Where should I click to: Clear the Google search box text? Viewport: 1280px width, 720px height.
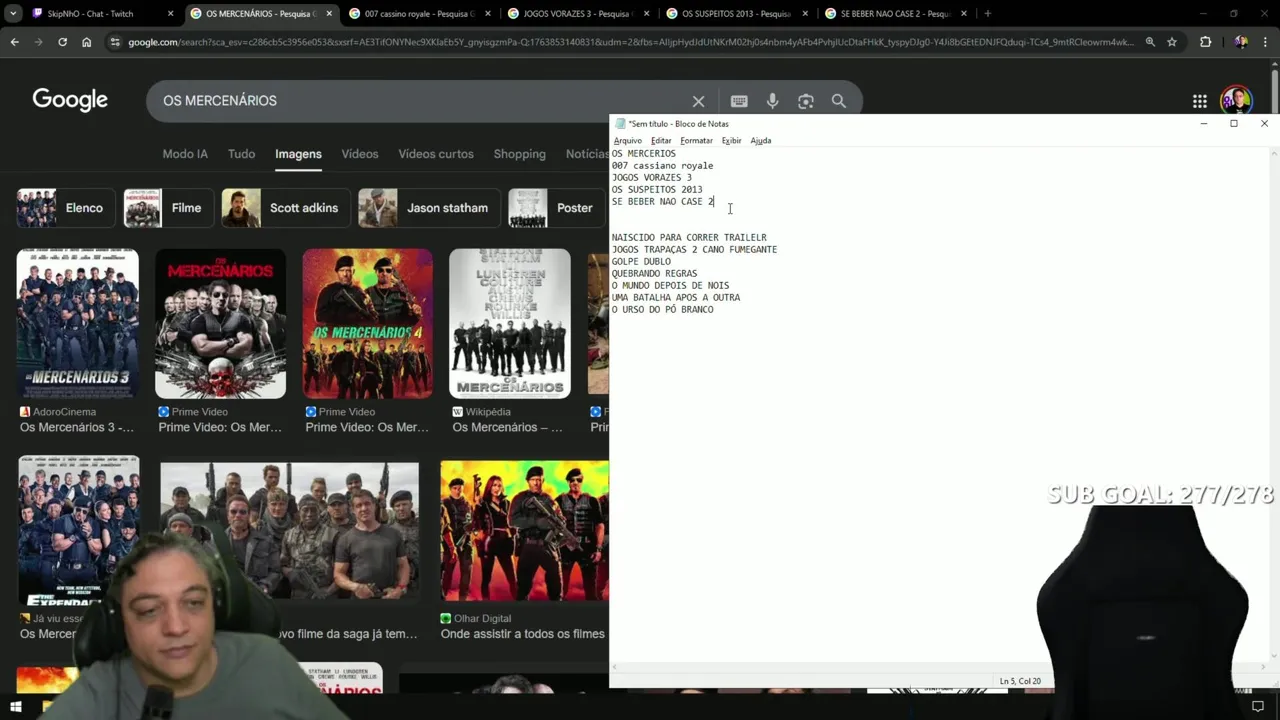[698, 101]
